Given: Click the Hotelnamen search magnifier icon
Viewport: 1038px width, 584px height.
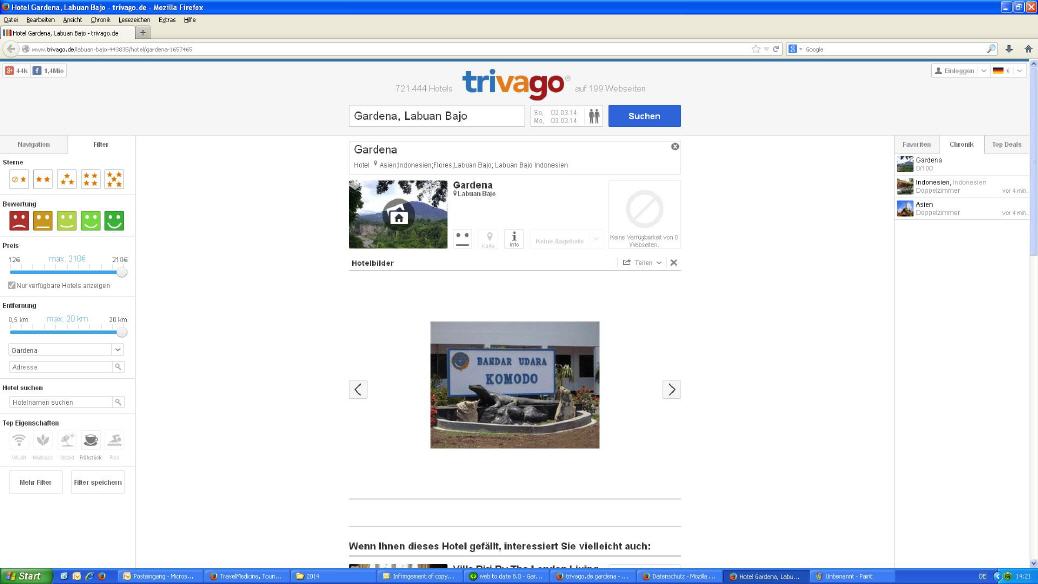Looking at the screenshot, I should tap(118, 402).
